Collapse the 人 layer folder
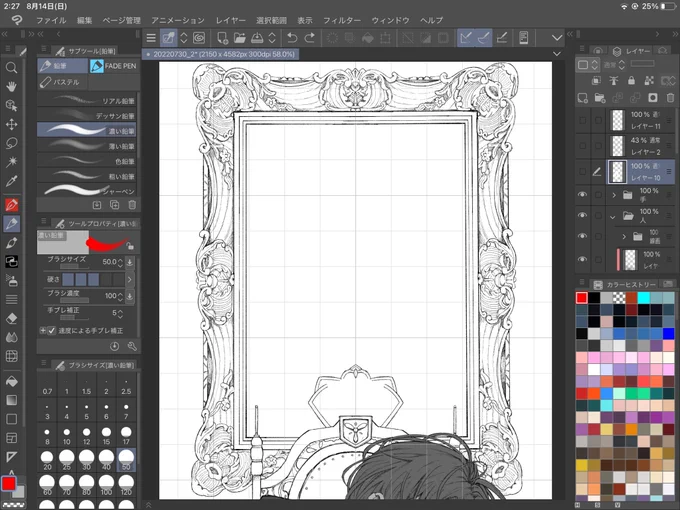This screenshot has width=680, height=510. 613,216
